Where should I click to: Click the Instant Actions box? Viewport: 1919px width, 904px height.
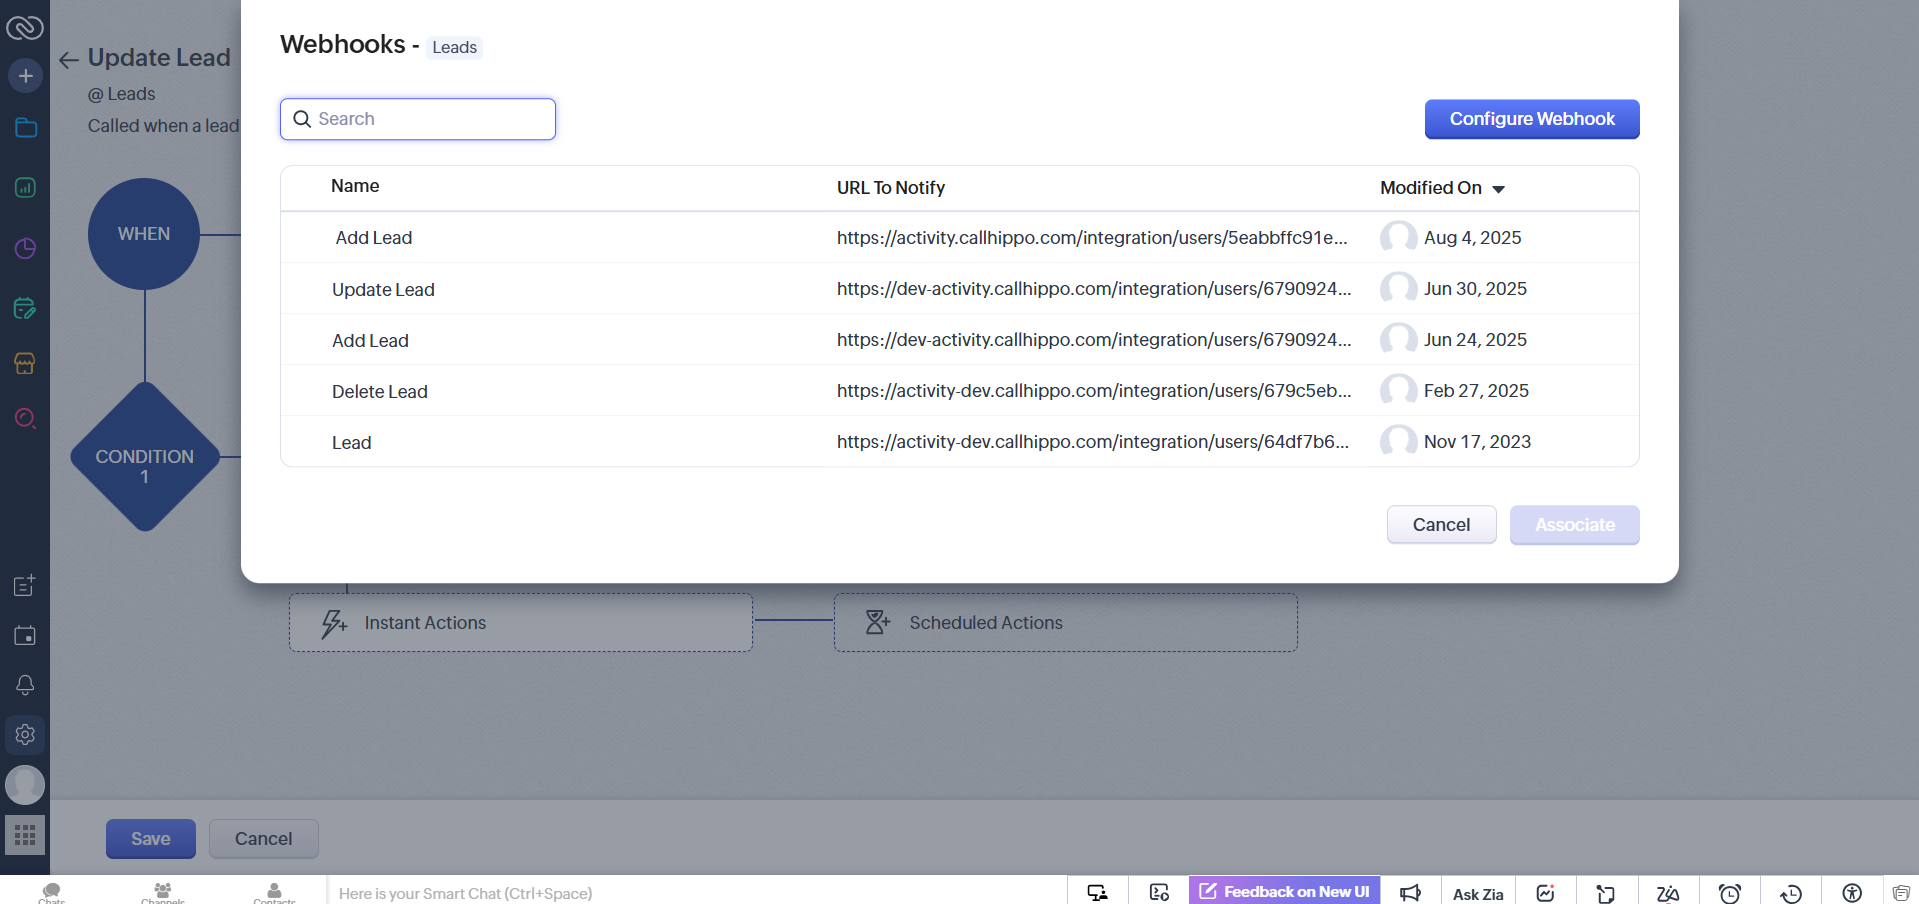(521, 623)
